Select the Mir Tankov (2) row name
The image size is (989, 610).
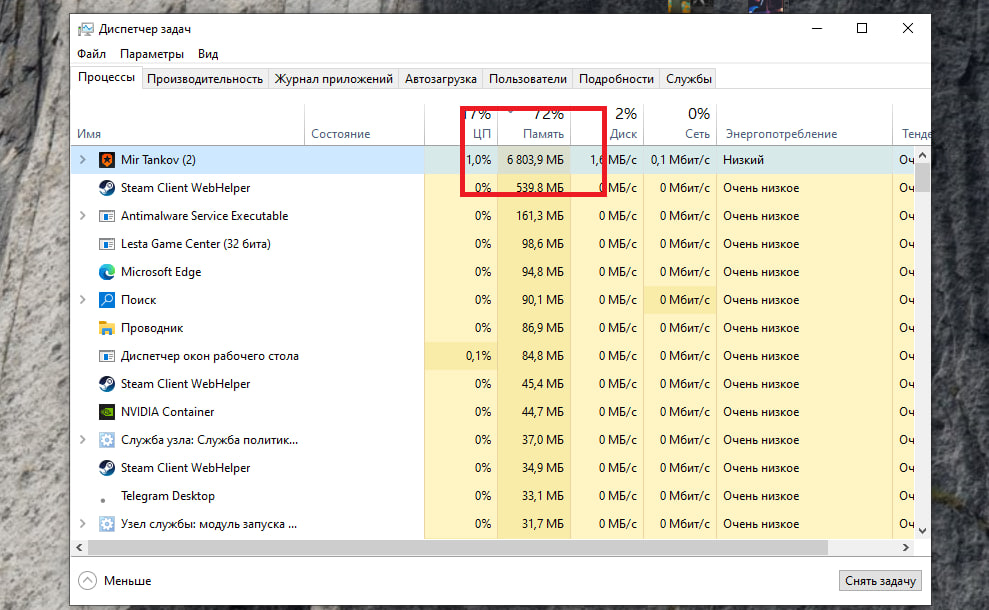tap(158, 160)
